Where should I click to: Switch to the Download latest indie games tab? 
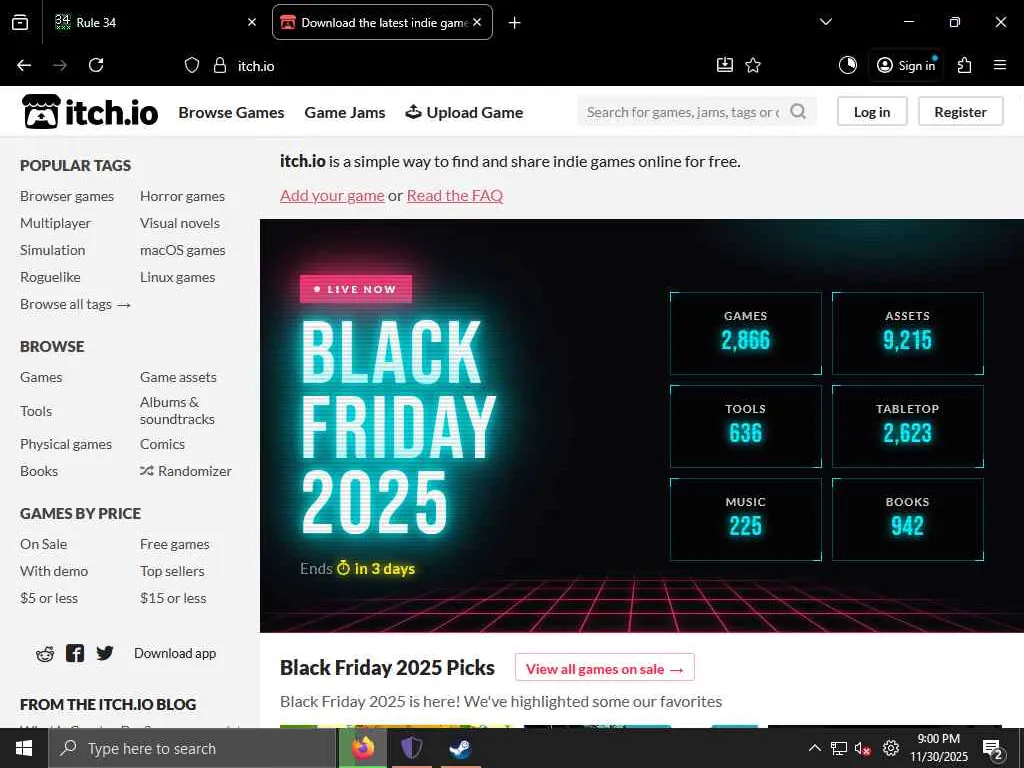click(382, 22)
